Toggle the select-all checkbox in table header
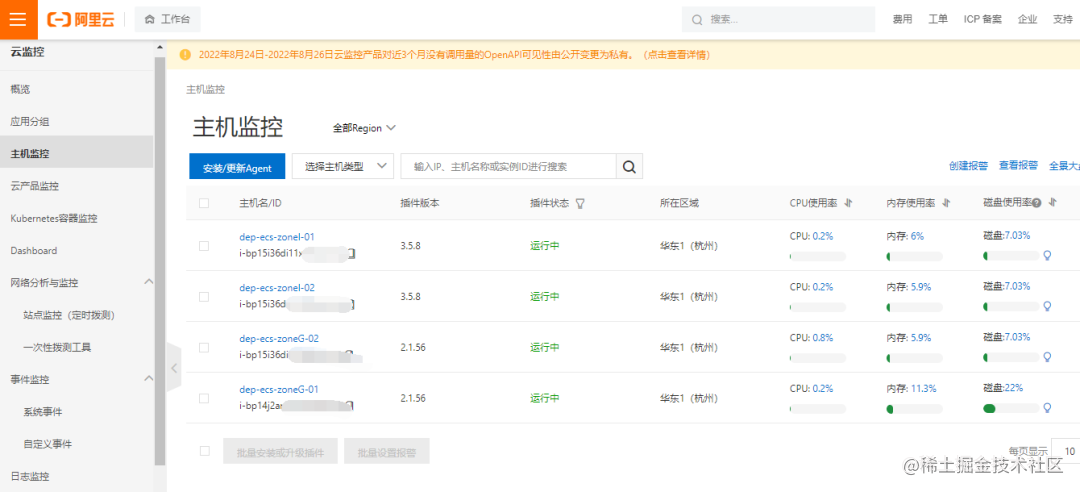Viewport: 1080px width, 492px height. [204, 203]
